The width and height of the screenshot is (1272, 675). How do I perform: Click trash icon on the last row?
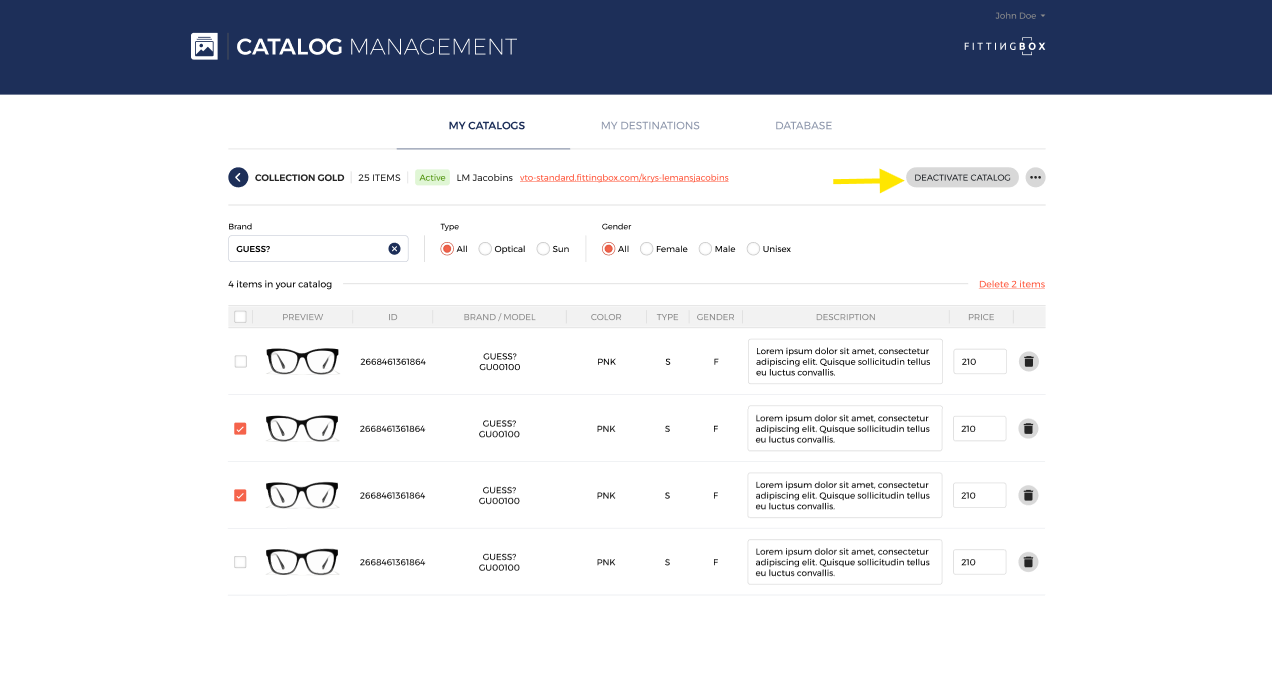coord(1028,562)
